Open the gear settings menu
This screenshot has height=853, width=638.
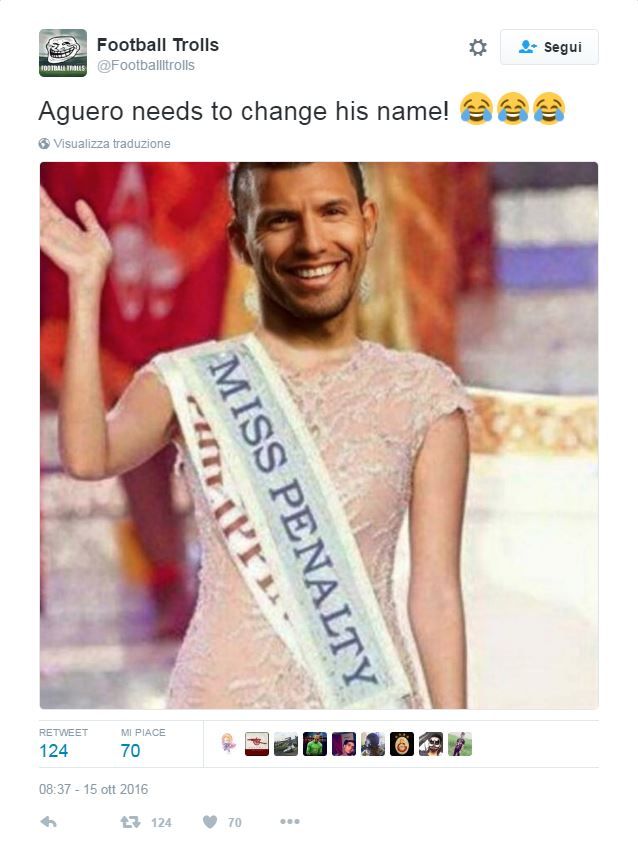coord(478,47)
